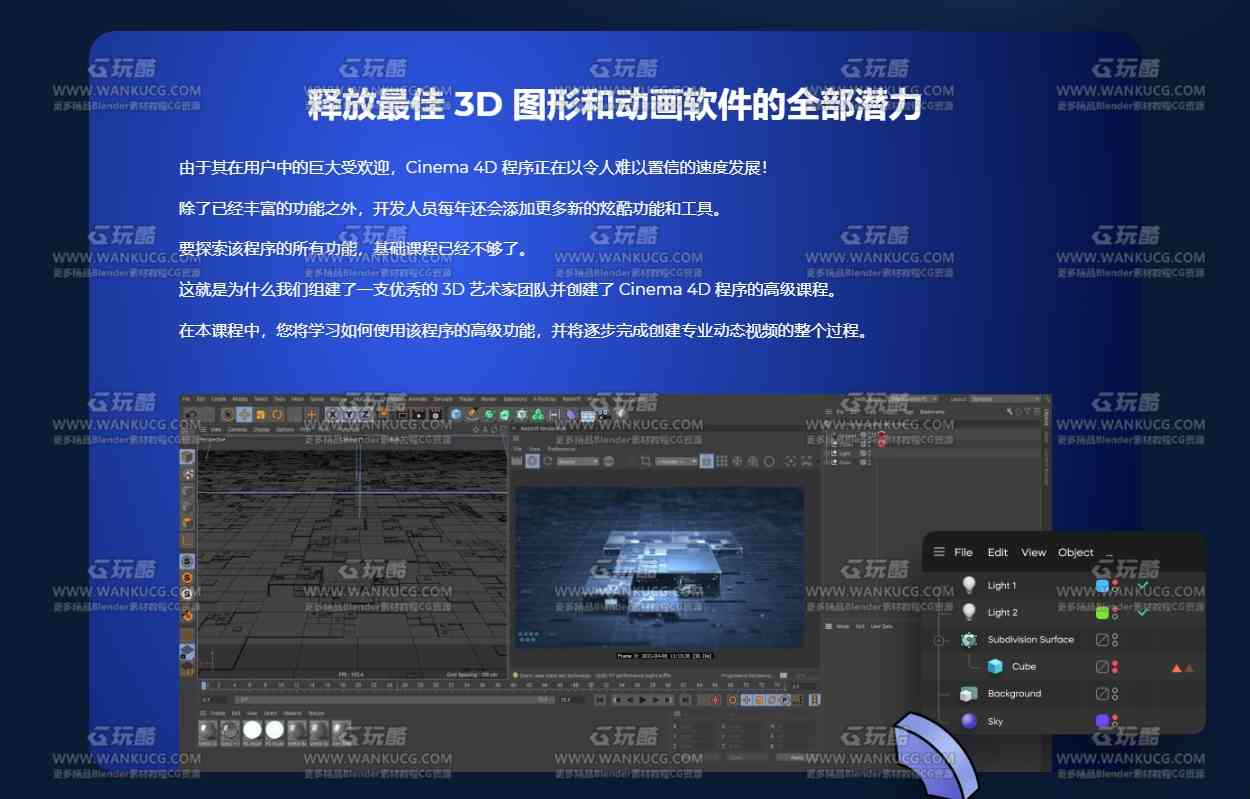This screenshot has width=1250, height=799.
Task: Click the Cube layer box
Action: click(1102, 666)
